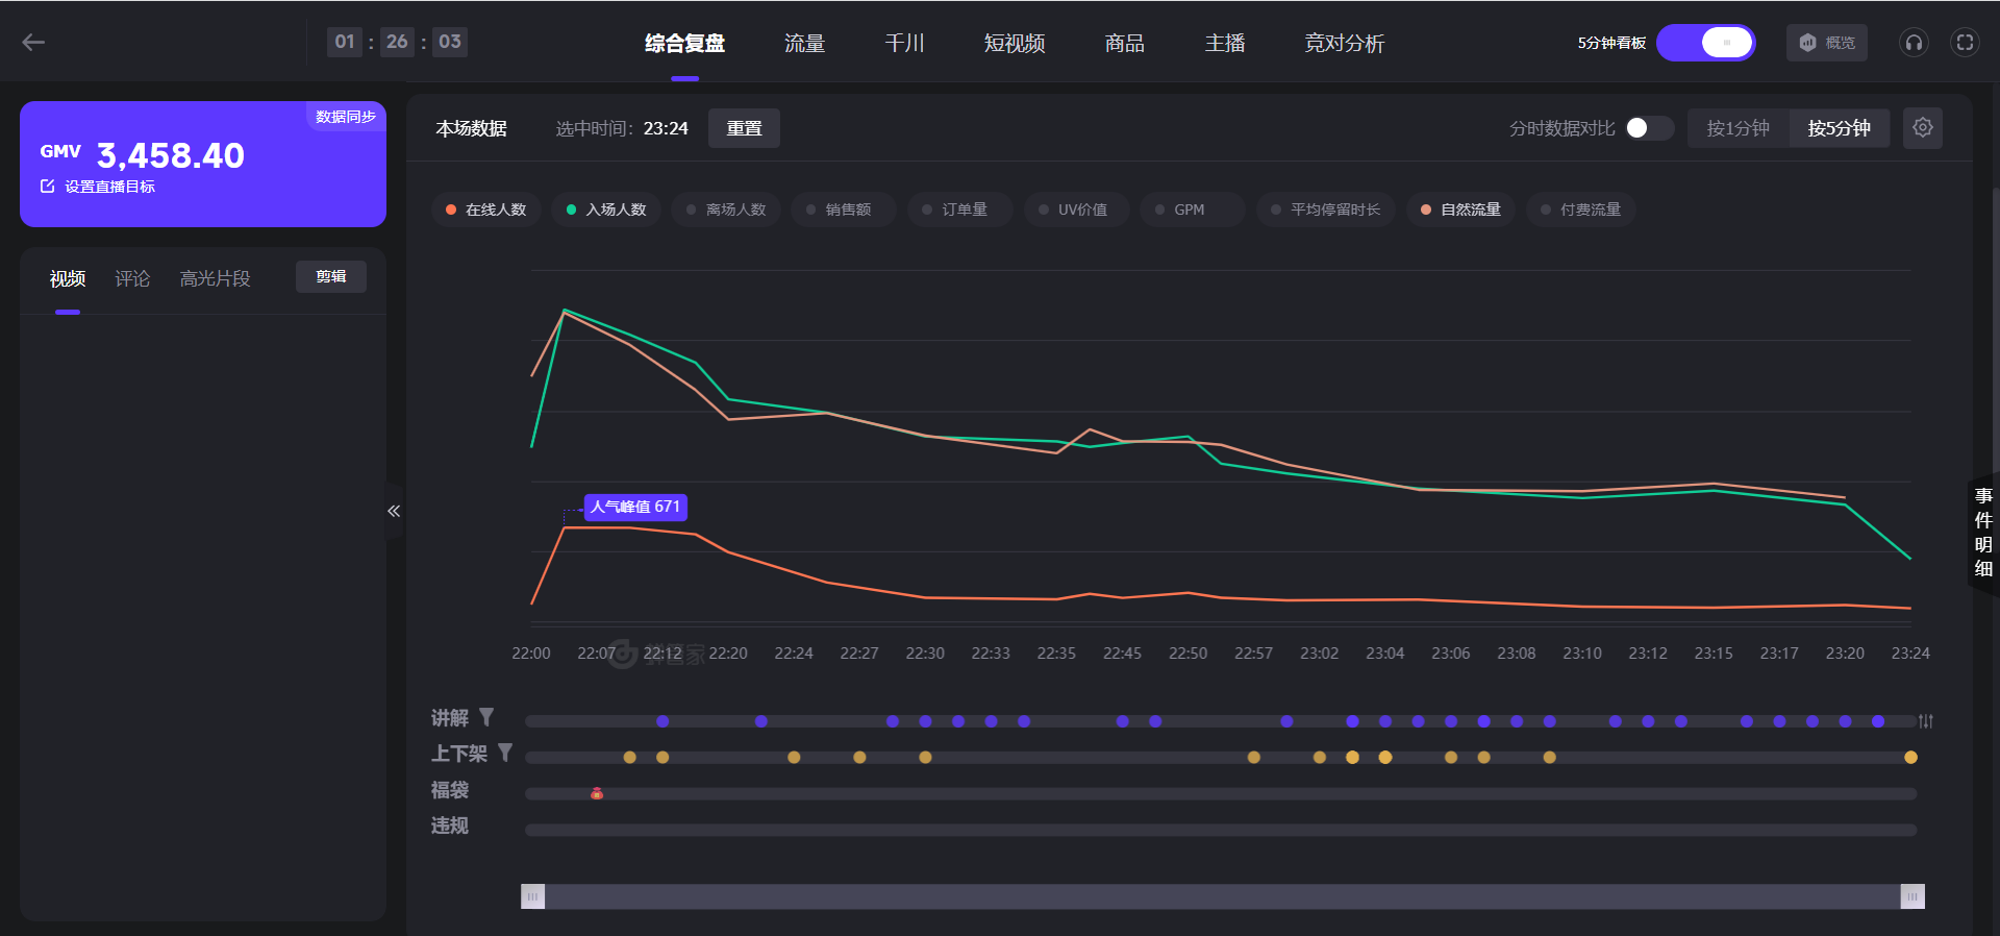Viewport: 2000px width, 936px height.
Task: Open chart settings gear icon
Action: click(1922, 128)
